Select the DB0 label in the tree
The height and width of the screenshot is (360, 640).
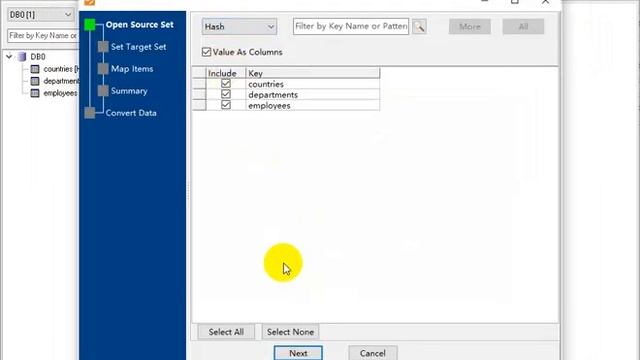click(38, 57)
